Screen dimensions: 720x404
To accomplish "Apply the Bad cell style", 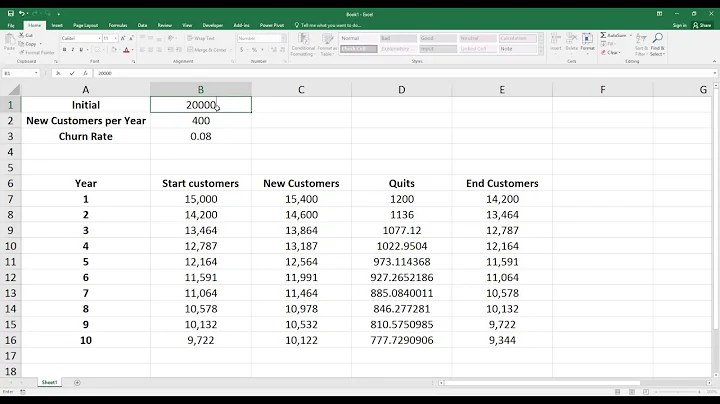I will pos(398,38).
